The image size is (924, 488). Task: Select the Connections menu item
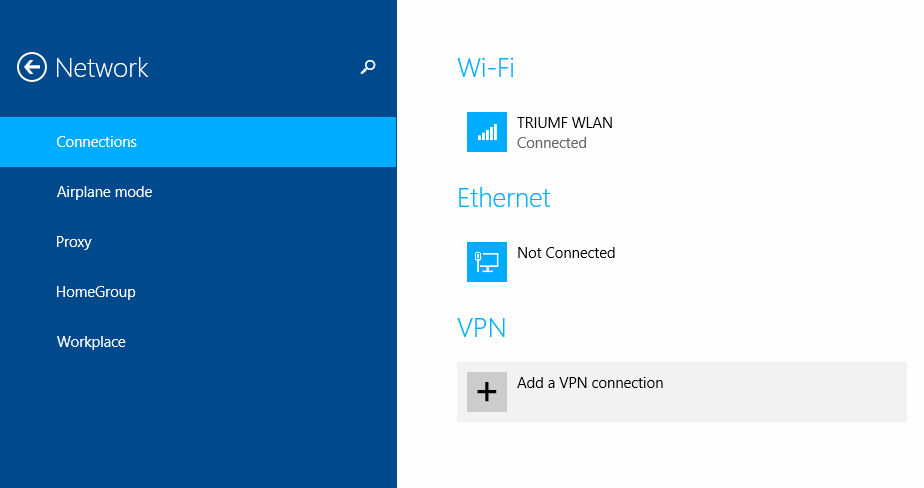(x=97, y=142)
